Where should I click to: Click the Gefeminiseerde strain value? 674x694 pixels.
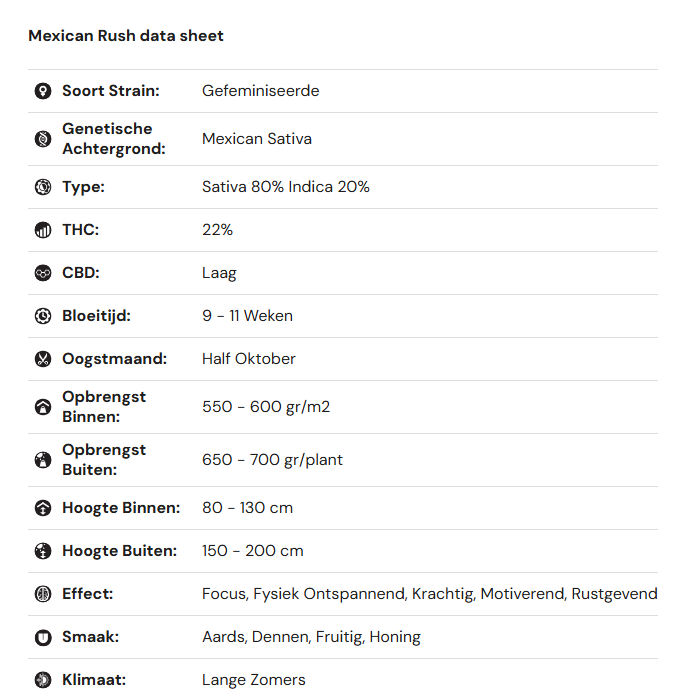(261, 91)
